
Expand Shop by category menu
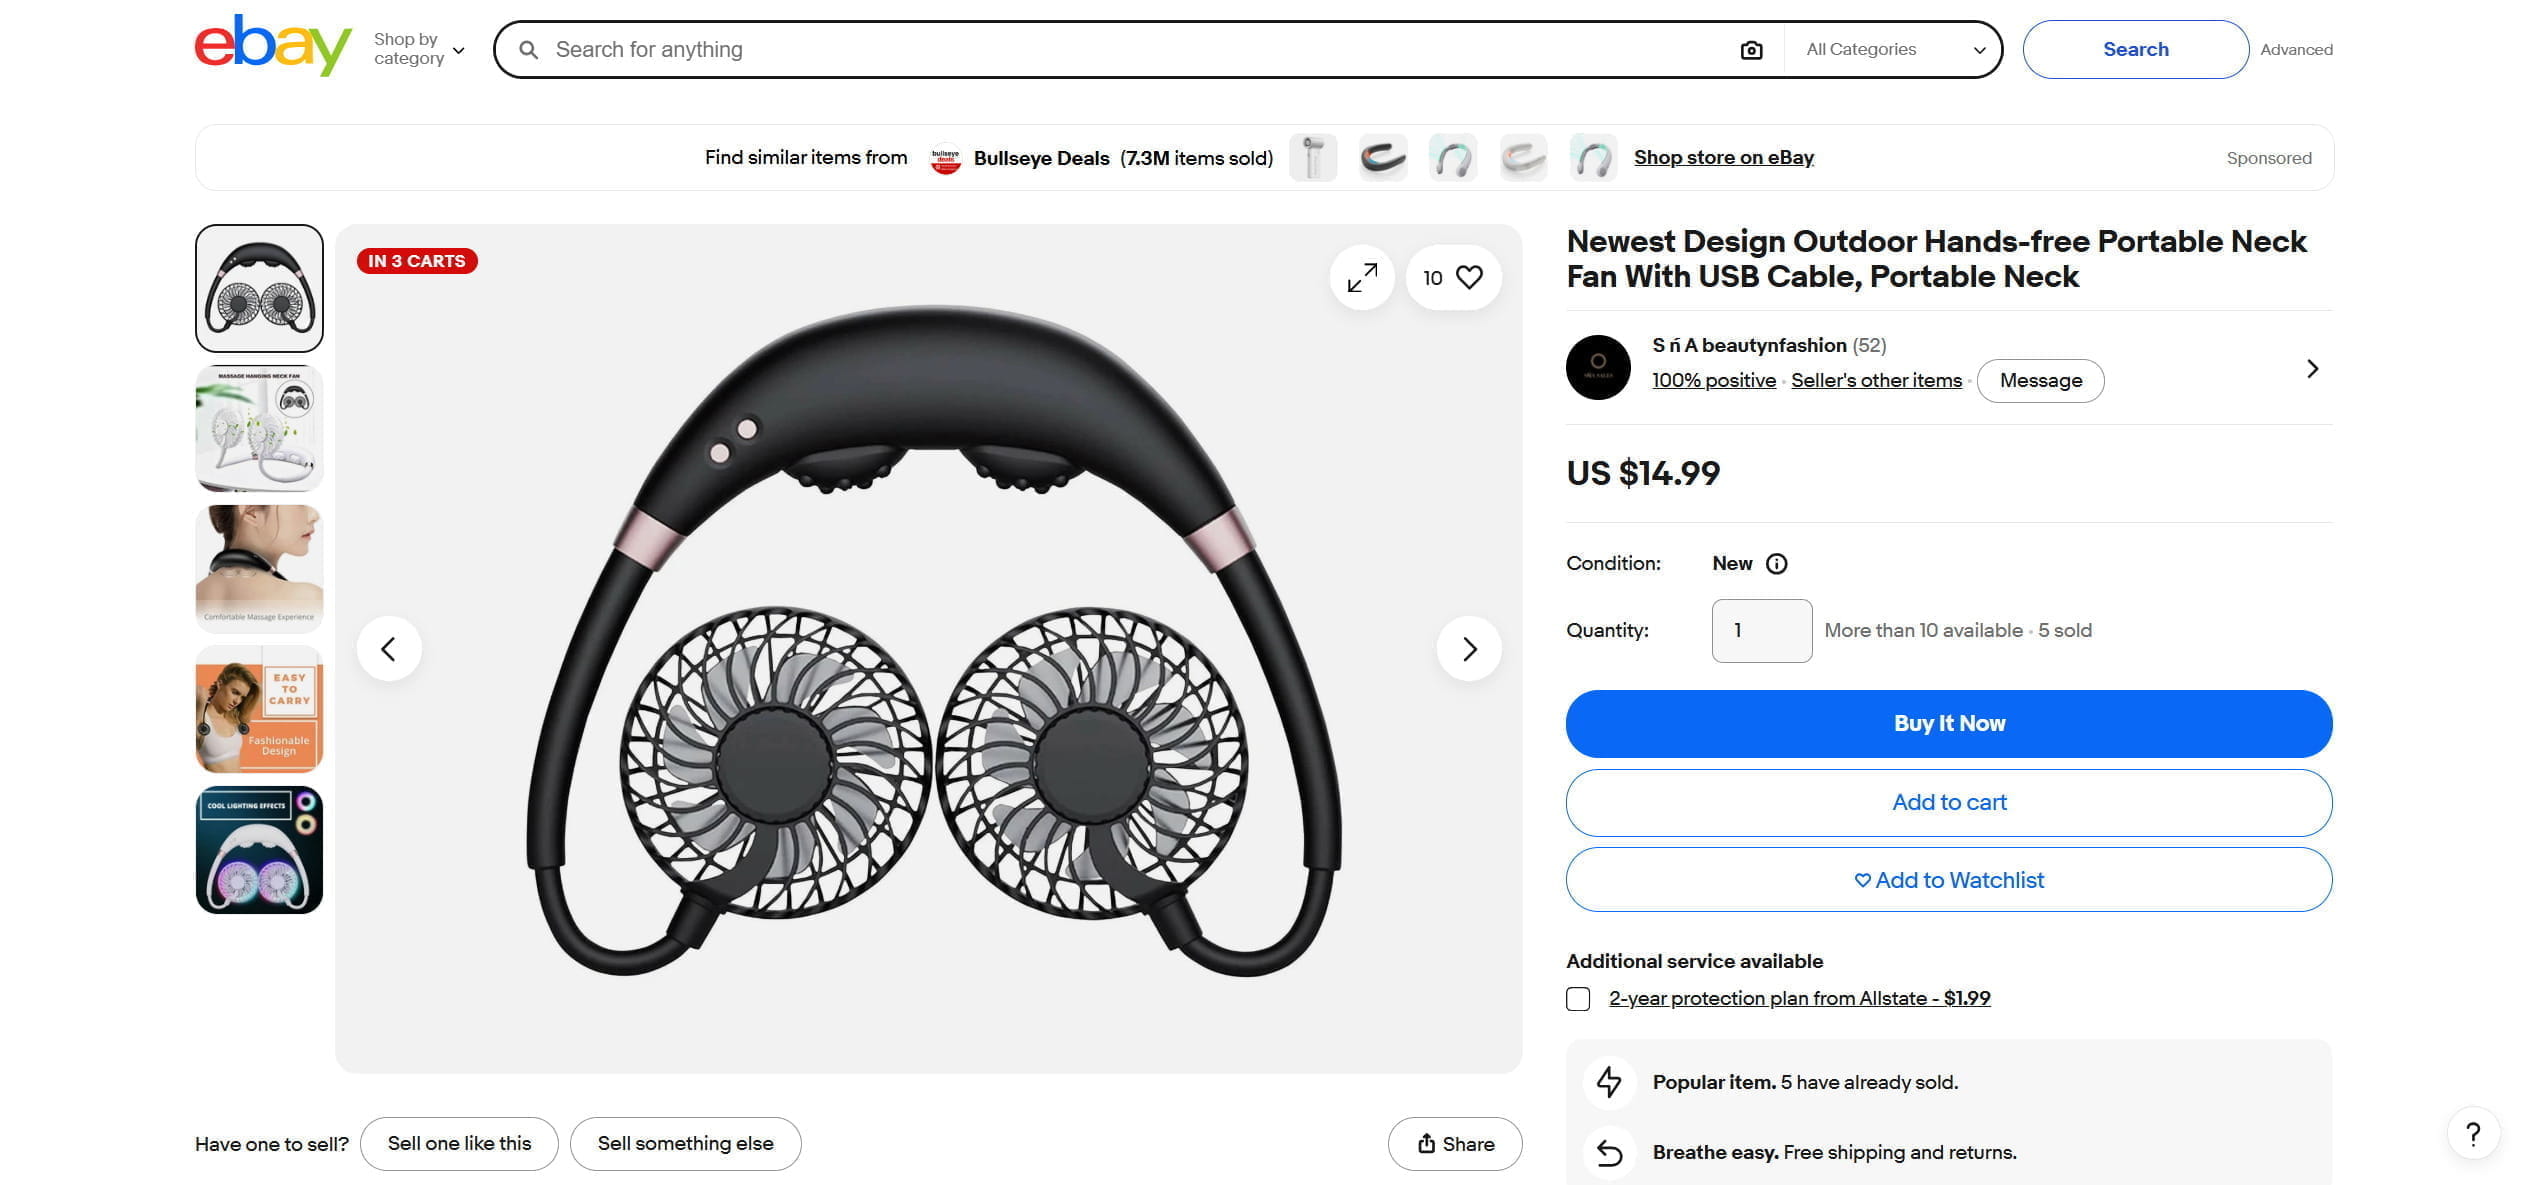[x=419, y=49]
